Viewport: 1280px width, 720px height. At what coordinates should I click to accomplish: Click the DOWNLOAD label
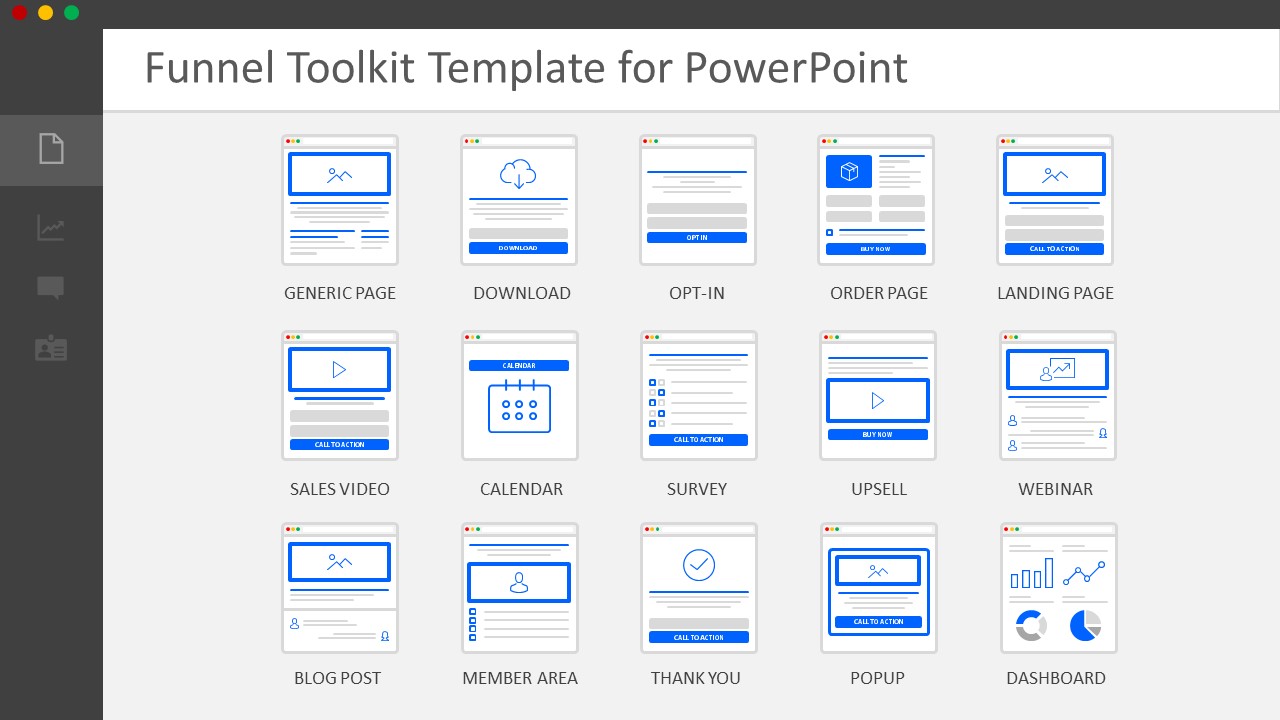(522, 293)
